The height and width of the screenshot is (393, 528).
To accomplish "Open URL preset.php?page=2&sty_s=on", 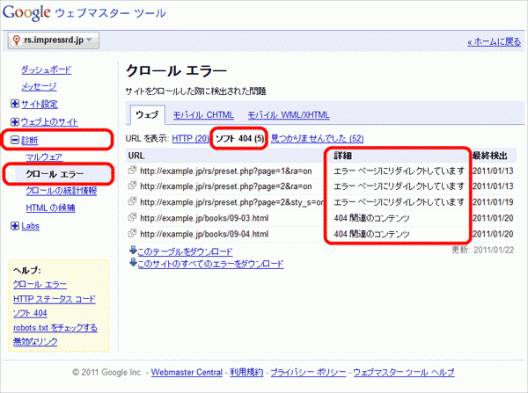I will coord(232,202).
